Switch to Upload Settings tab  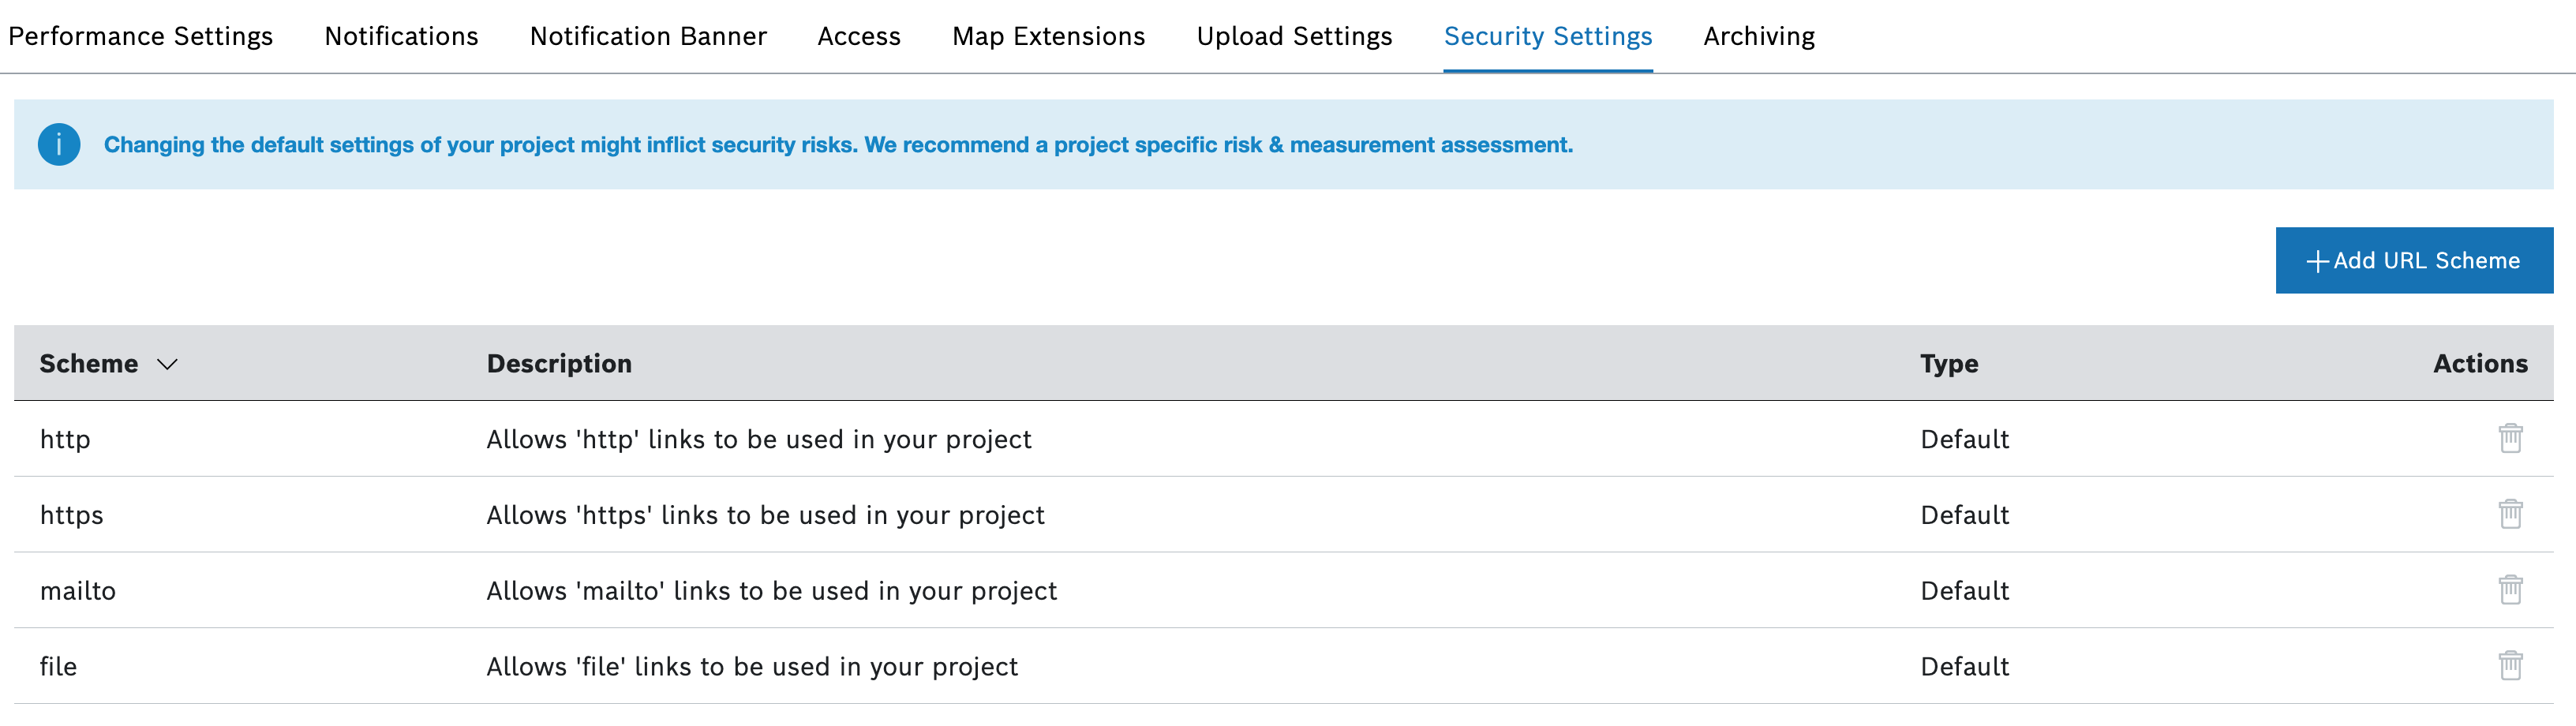click(x=1294, y=36)
